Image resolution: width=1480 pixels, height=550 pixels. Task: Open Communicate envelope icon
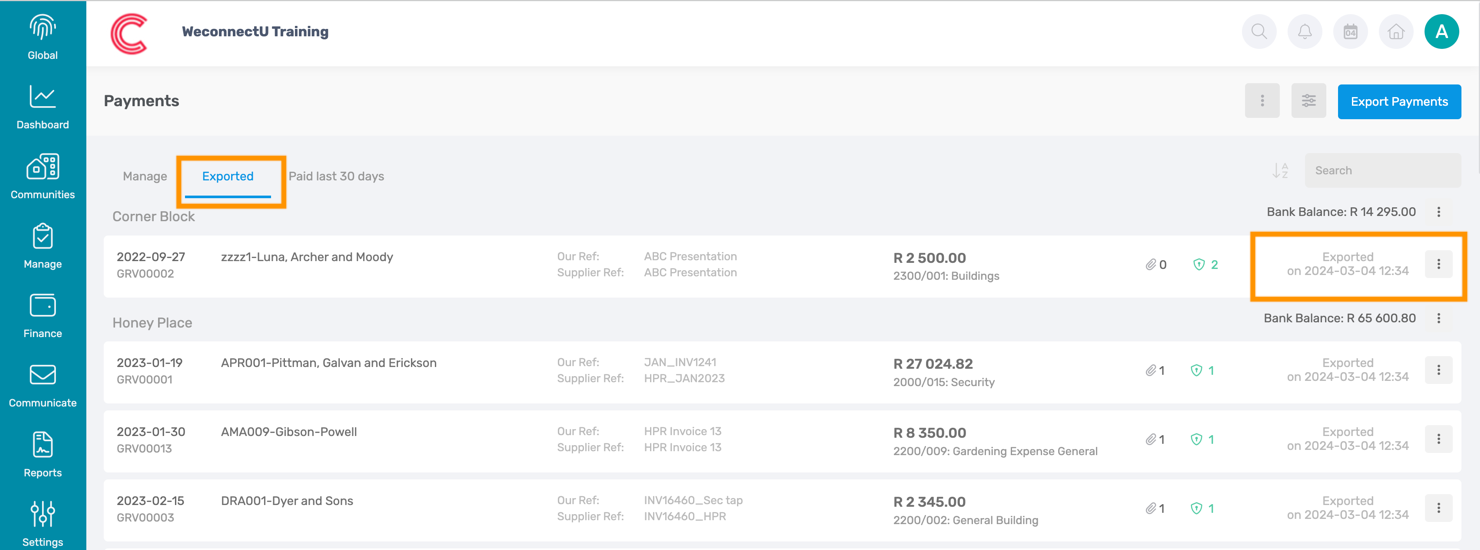click(x=42, y=375)
